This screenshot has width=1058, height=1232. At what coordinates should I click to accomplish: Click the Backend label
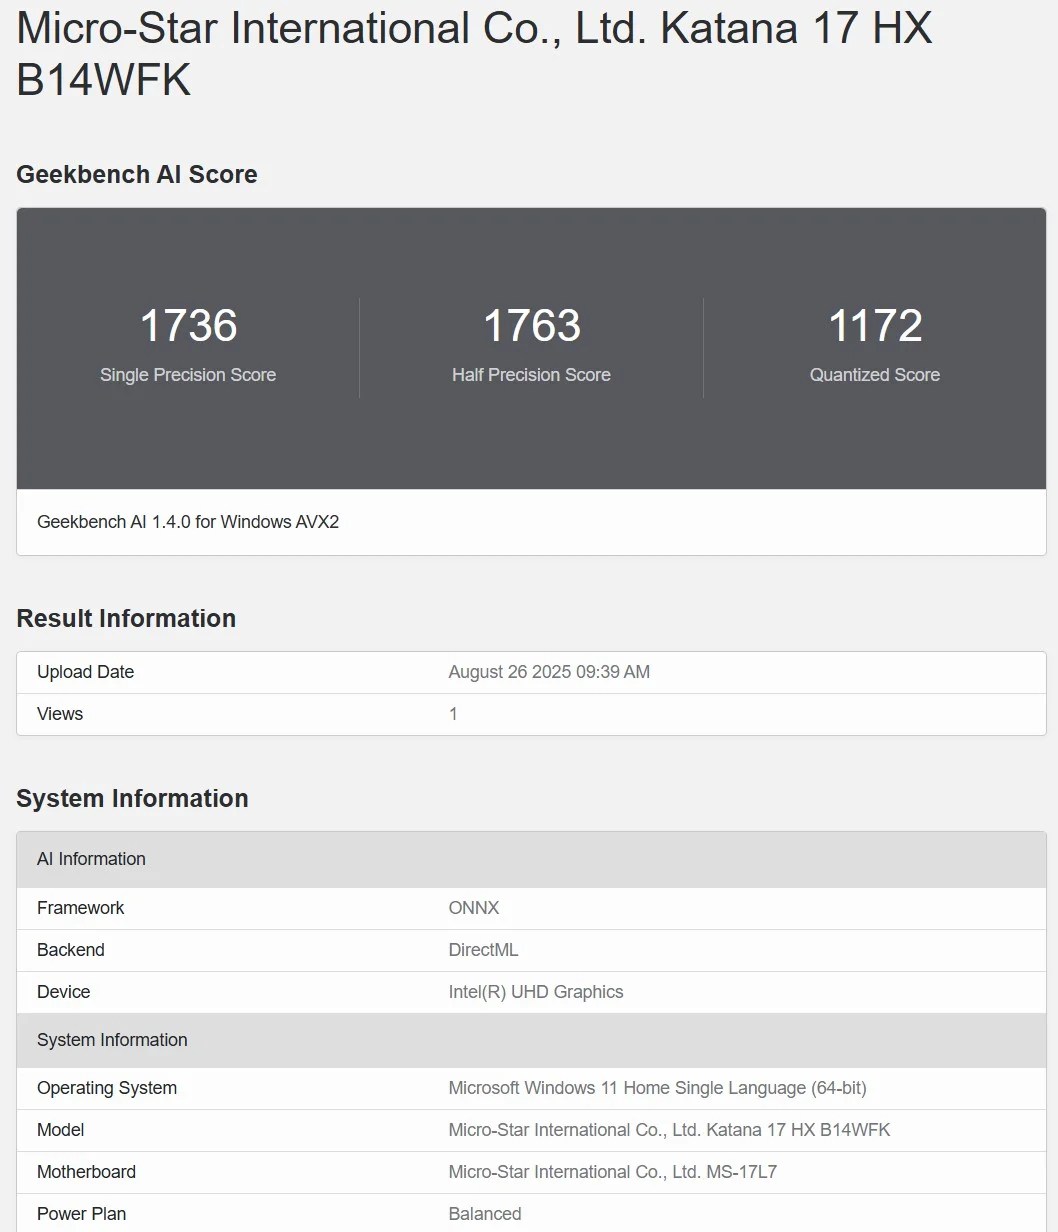tap(71, 950)
